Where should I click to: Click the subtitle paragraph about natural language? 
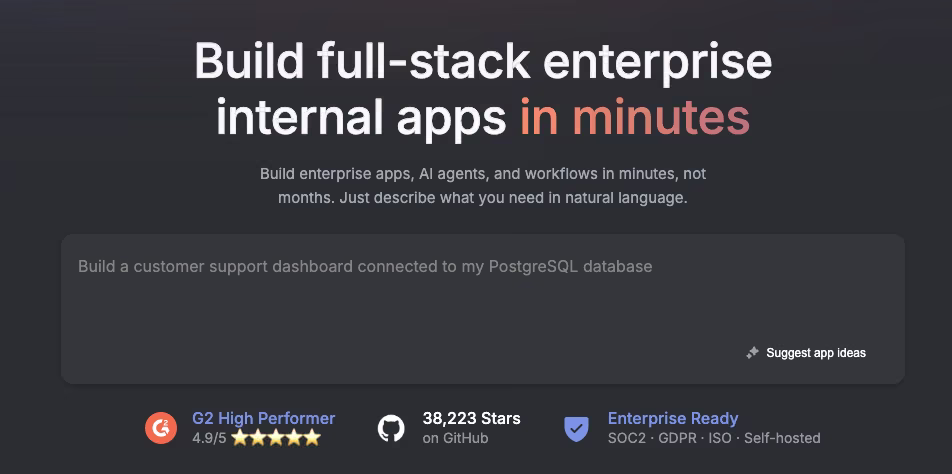(483, 186)
